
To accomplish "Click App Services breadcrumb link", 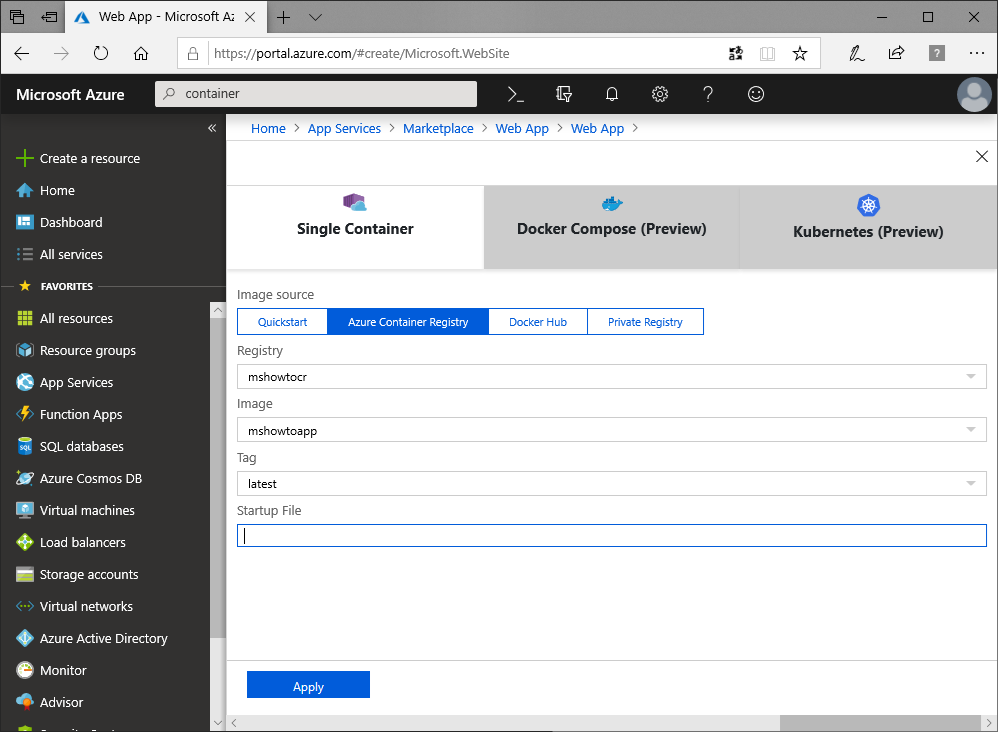I will pos(344,128).
